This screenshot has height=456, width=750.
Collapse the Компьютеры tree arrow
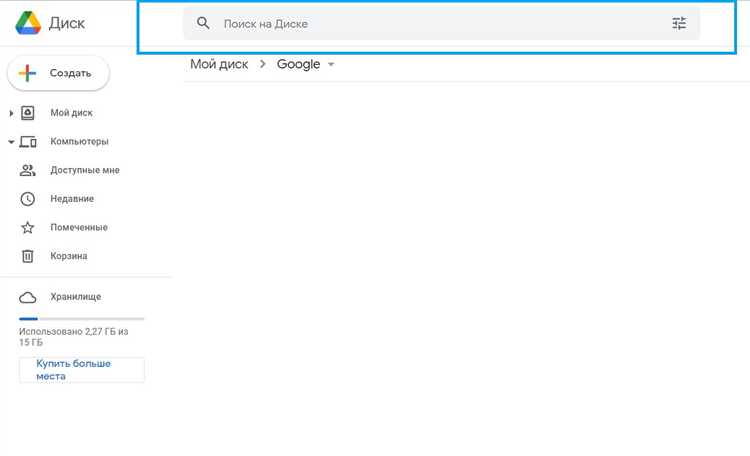click(11, 142)
